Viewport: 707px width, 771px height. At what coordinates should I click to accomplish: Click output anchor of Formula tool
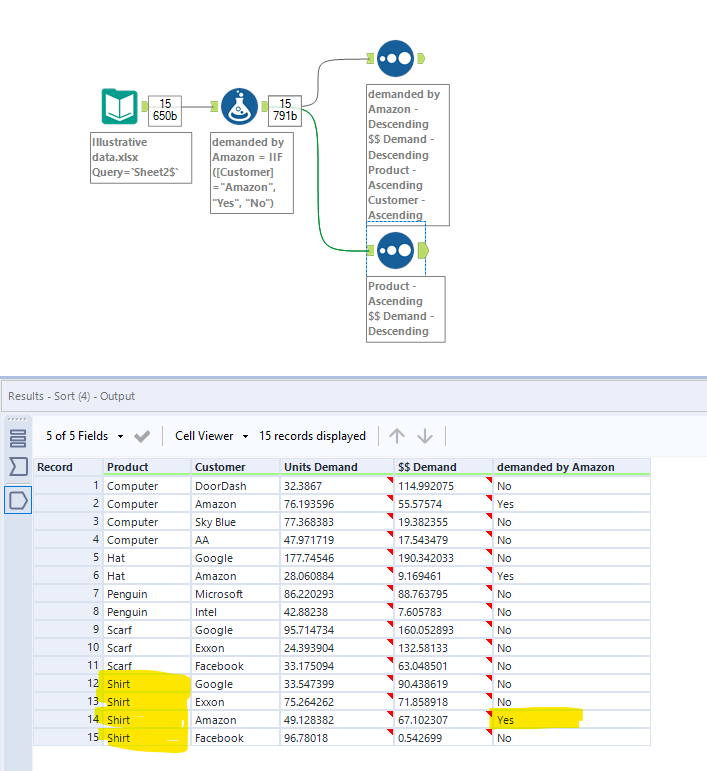[265, 106]
